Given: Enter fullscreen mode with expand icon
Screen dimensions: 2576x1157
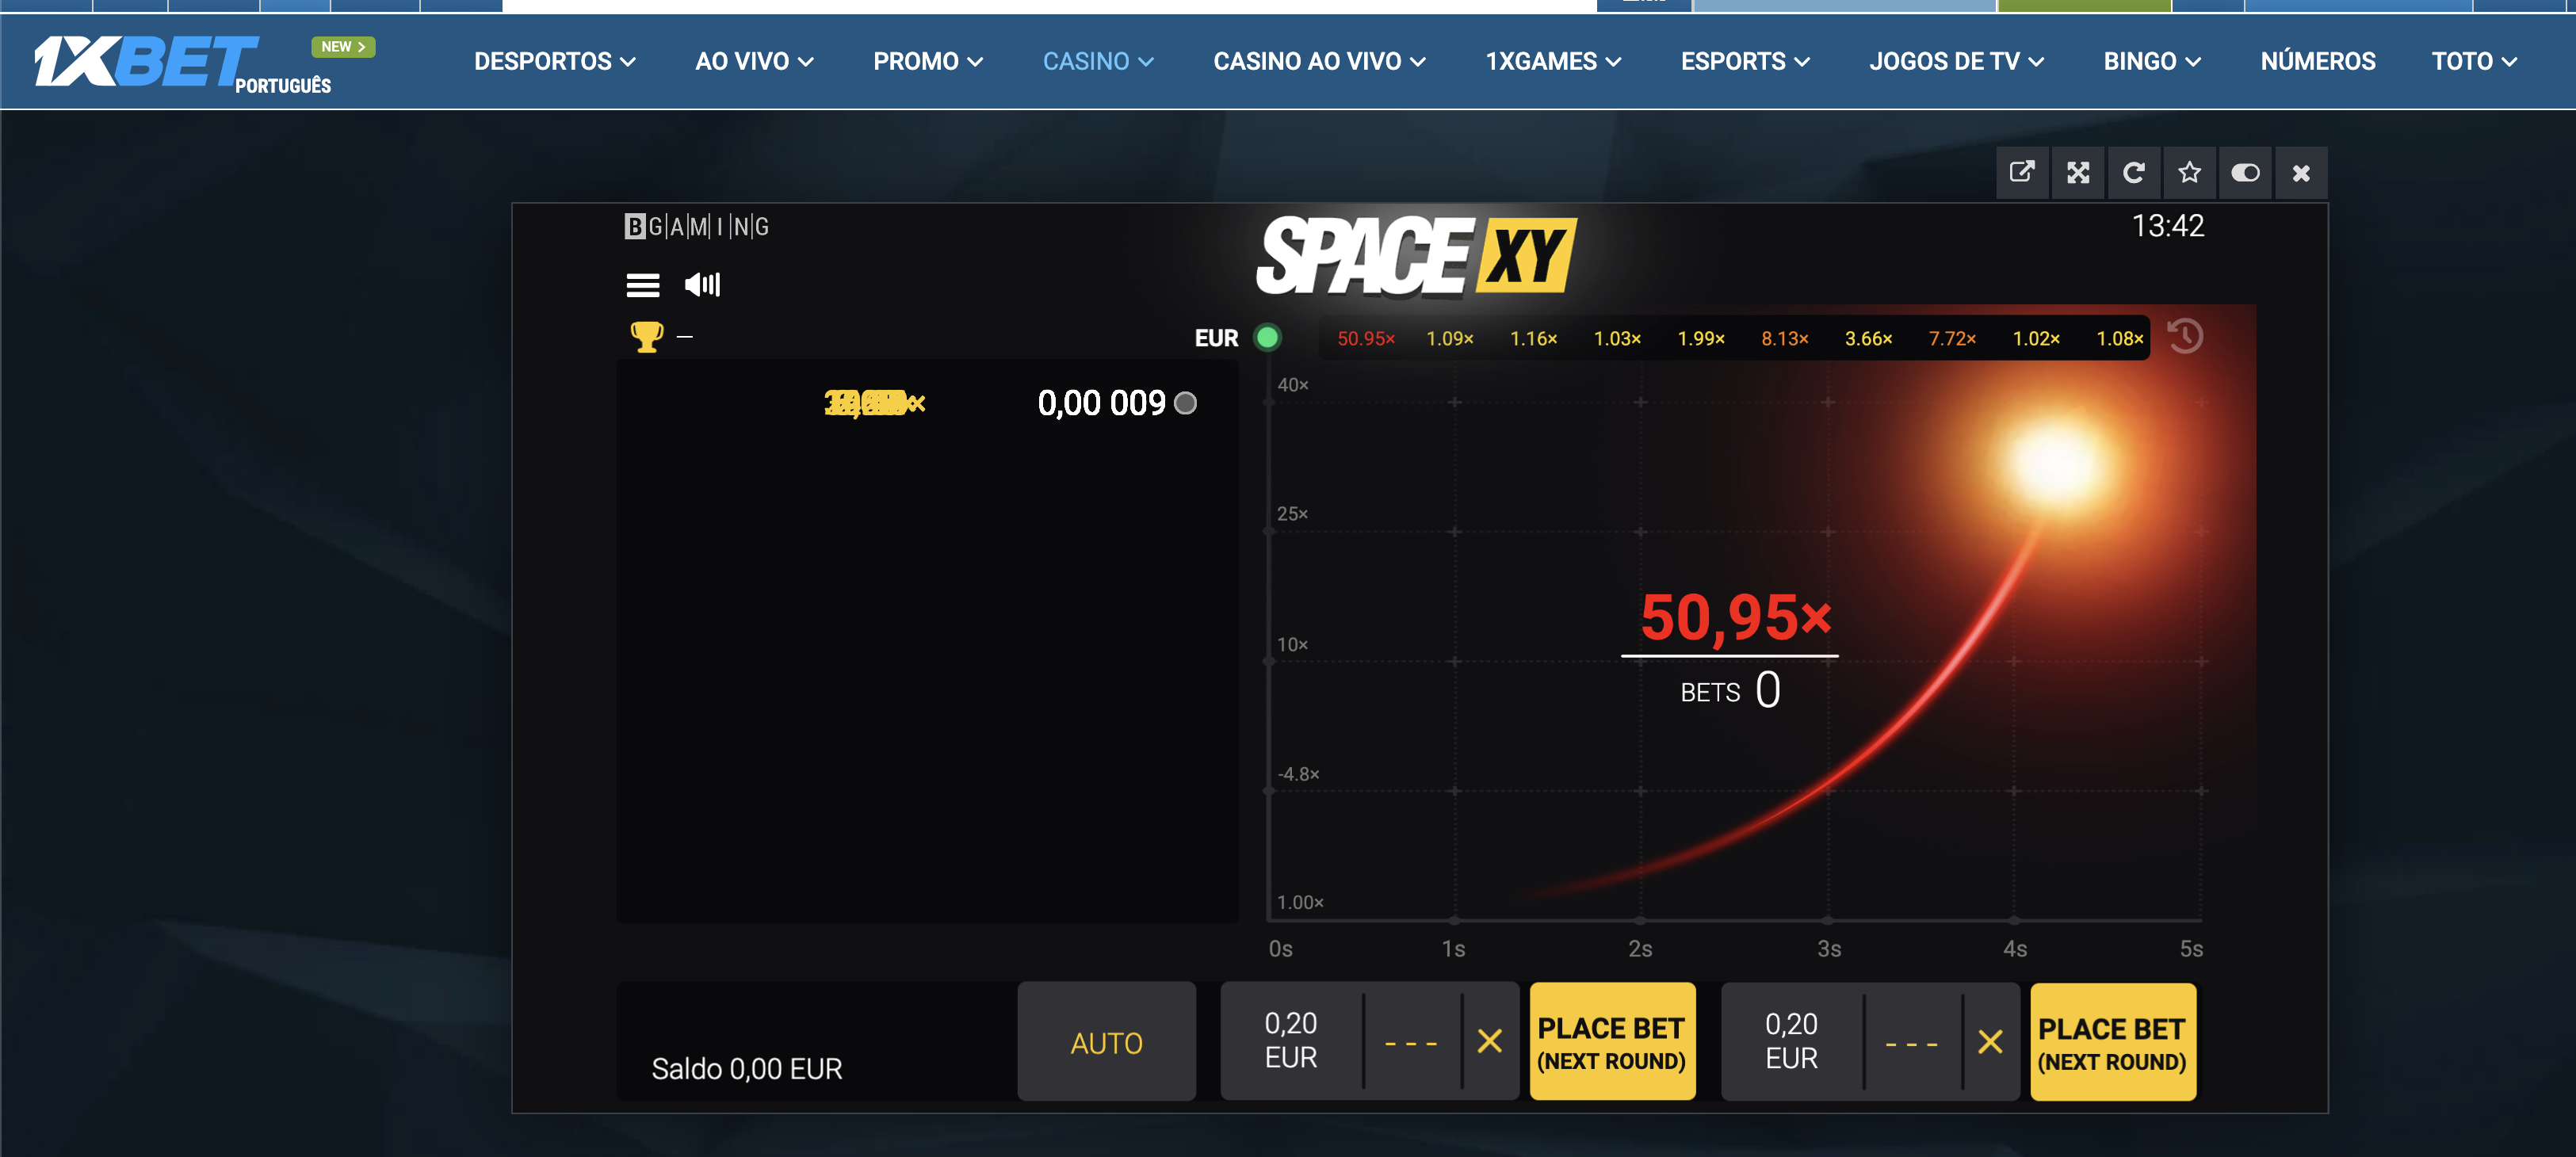Looking at the screenshot, I should pyautogui.click(x=2078, y=173).
